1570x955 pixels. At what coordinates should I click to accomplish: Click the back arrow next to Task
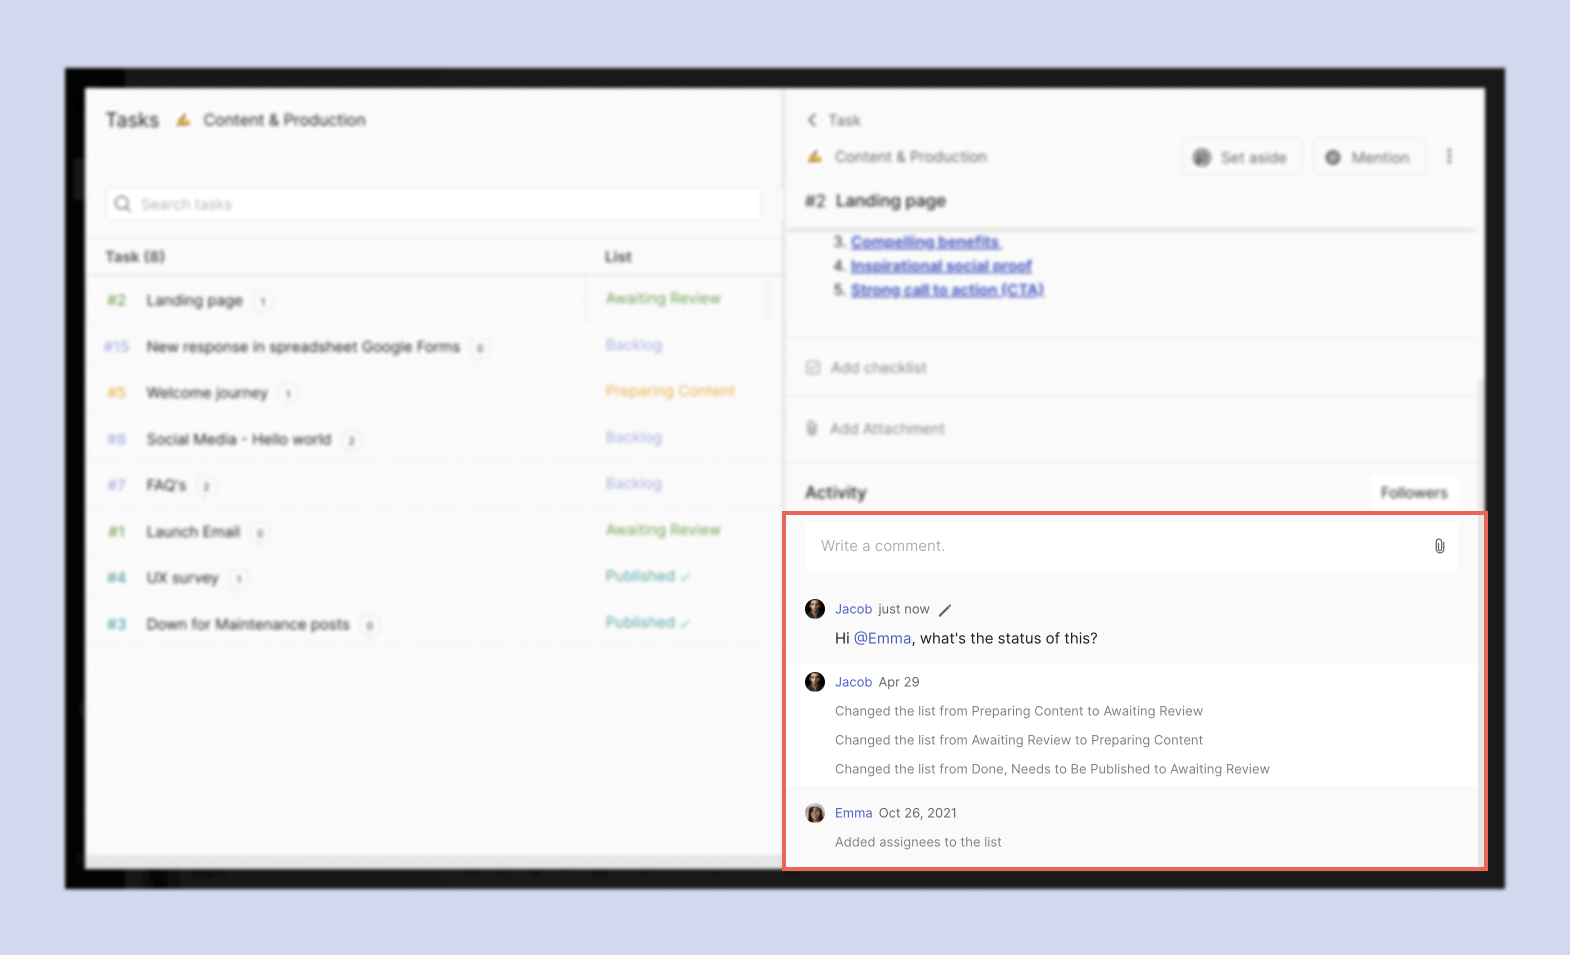(812, 120)
